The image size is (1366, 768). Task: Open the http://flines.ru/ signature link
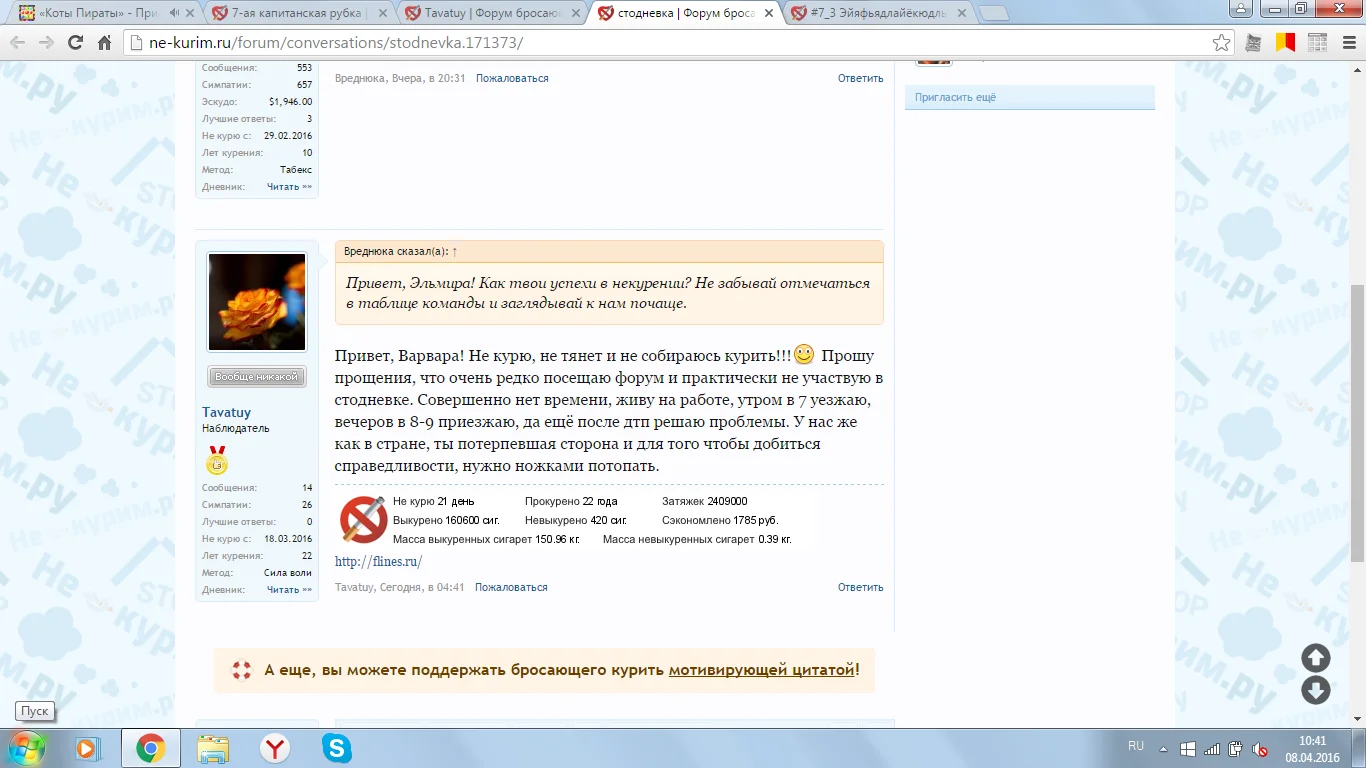(x=378, y=561)
